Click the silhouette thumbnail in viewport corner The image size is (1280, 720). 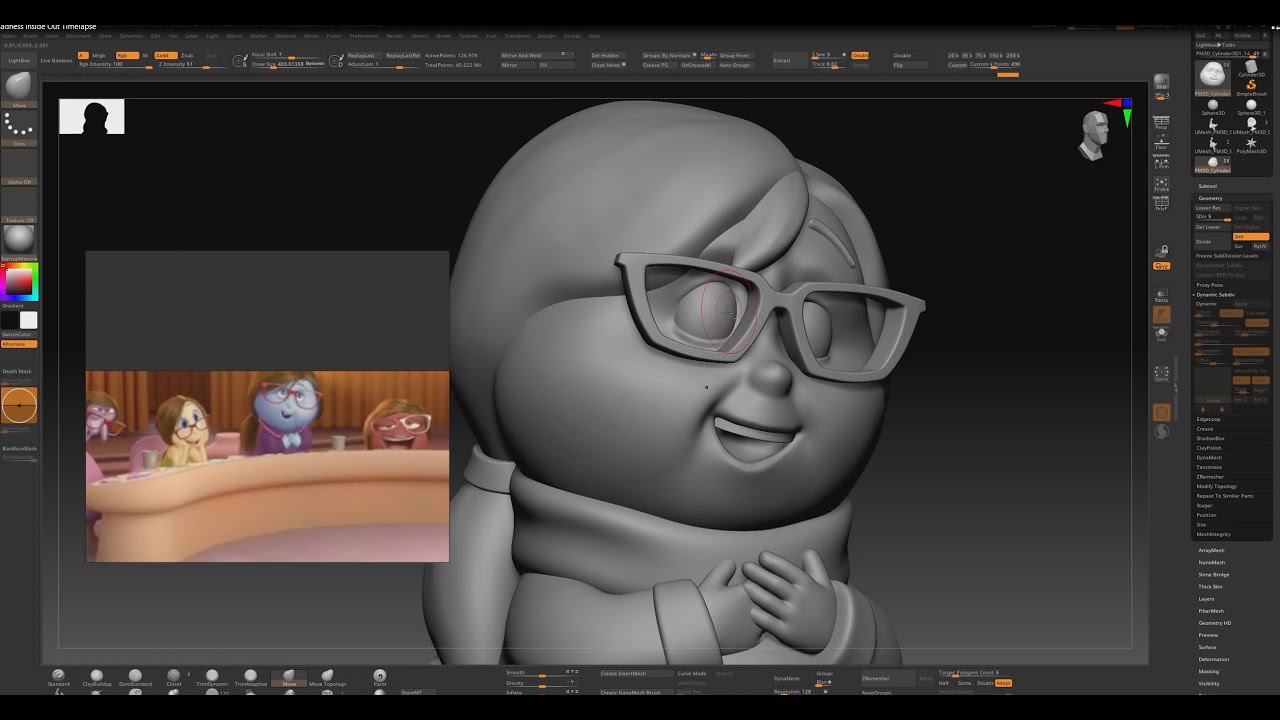tap(91, 116)
